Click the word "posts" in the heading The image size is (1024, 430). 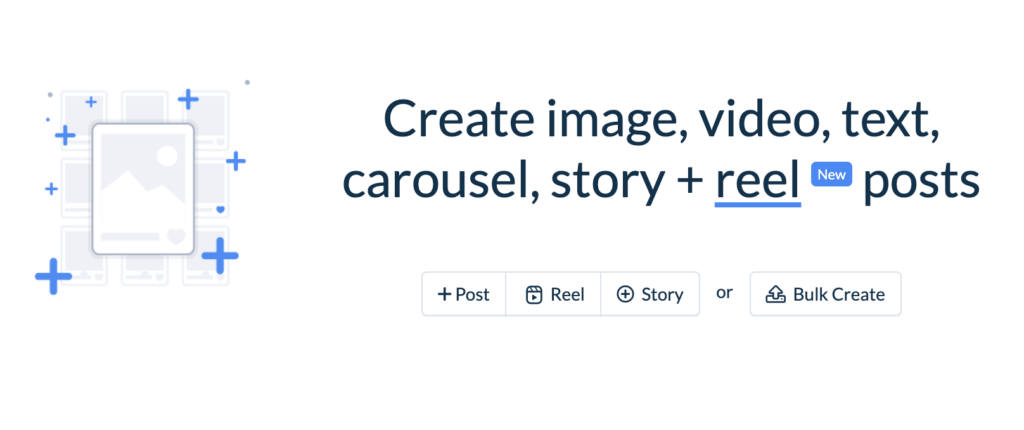click(x=921, y=183)
